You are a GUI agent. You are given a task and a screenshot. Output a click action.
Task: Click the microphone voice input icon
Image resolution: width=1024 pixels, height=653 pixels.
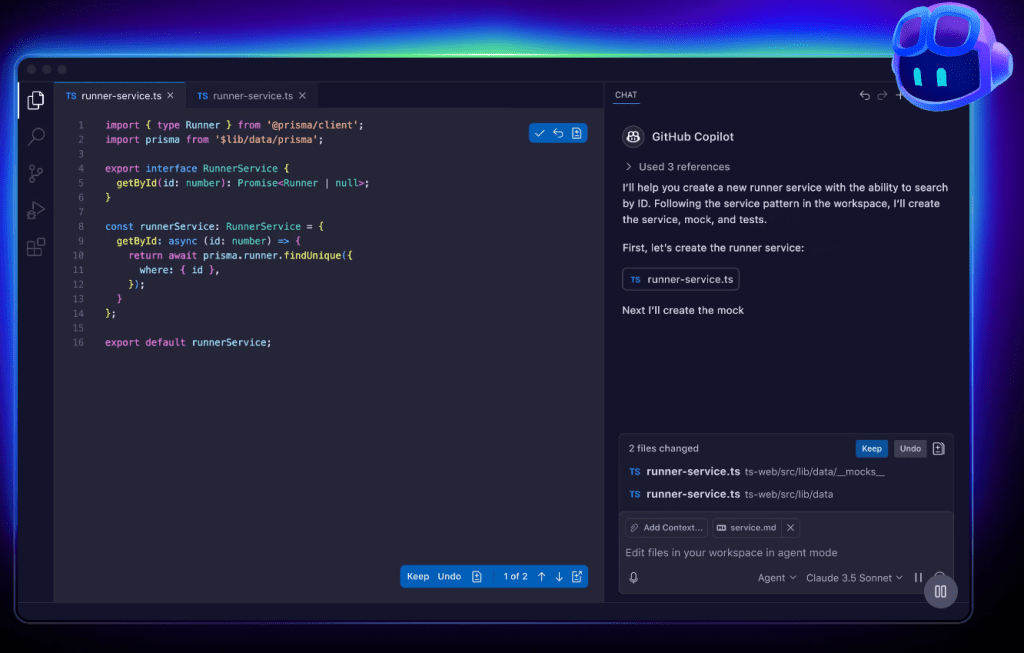pyautogui.click(x=633, y=577)
